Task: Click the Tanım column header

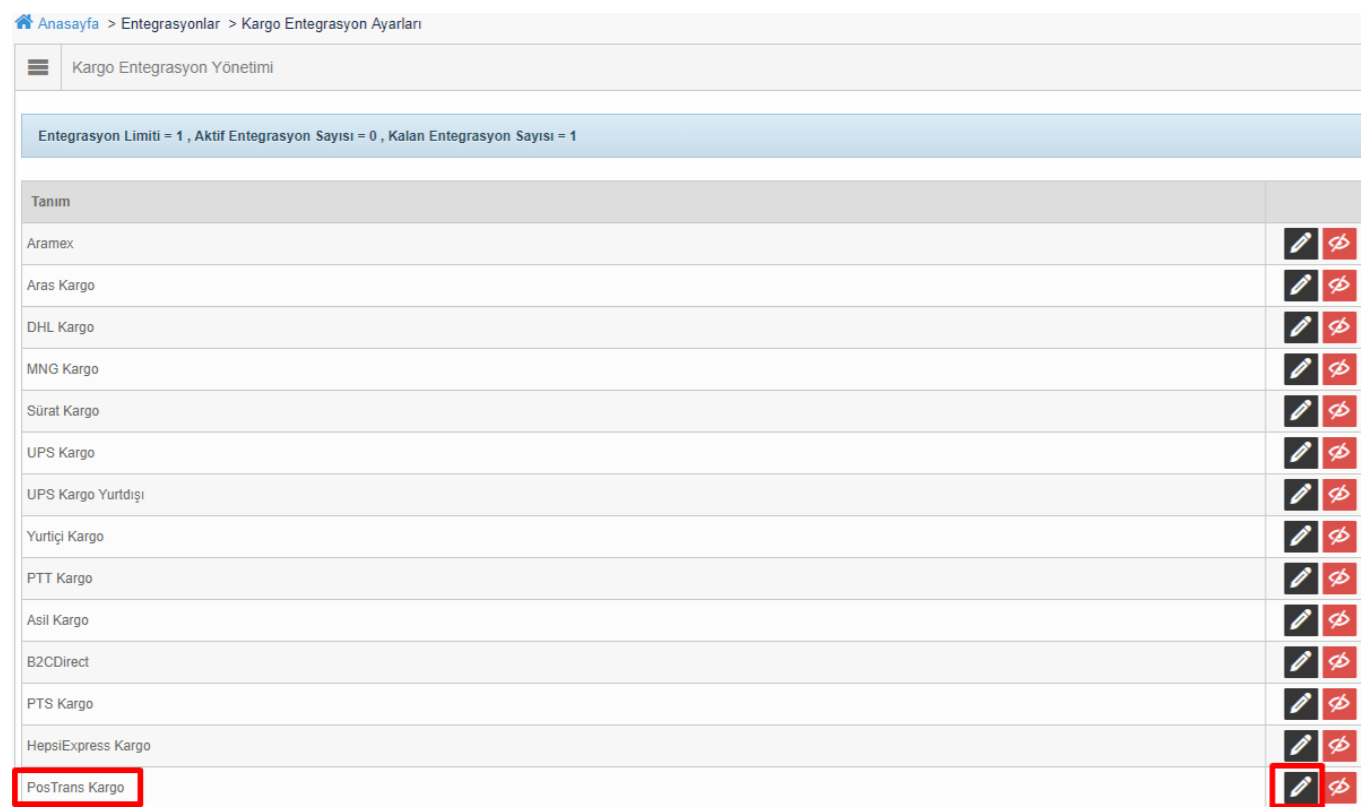Action: point(51,202)
